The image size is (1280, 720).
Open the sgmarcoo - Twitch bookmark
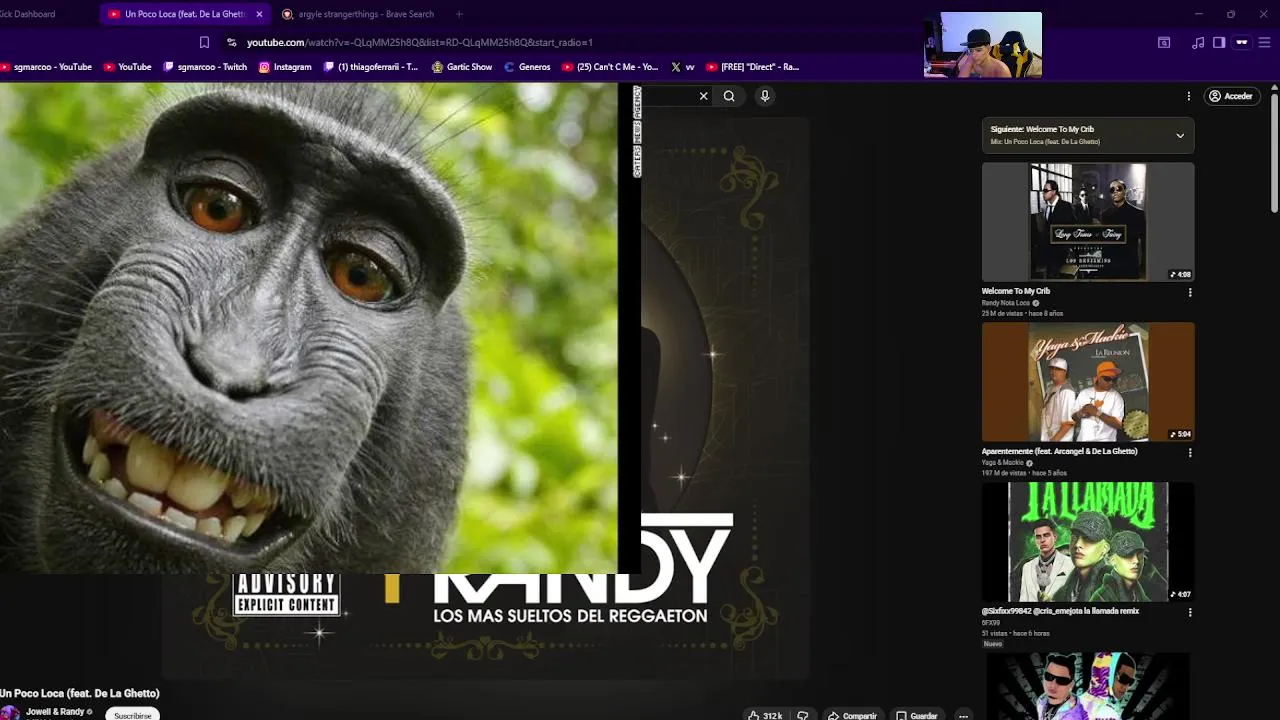tap(204, 67)
